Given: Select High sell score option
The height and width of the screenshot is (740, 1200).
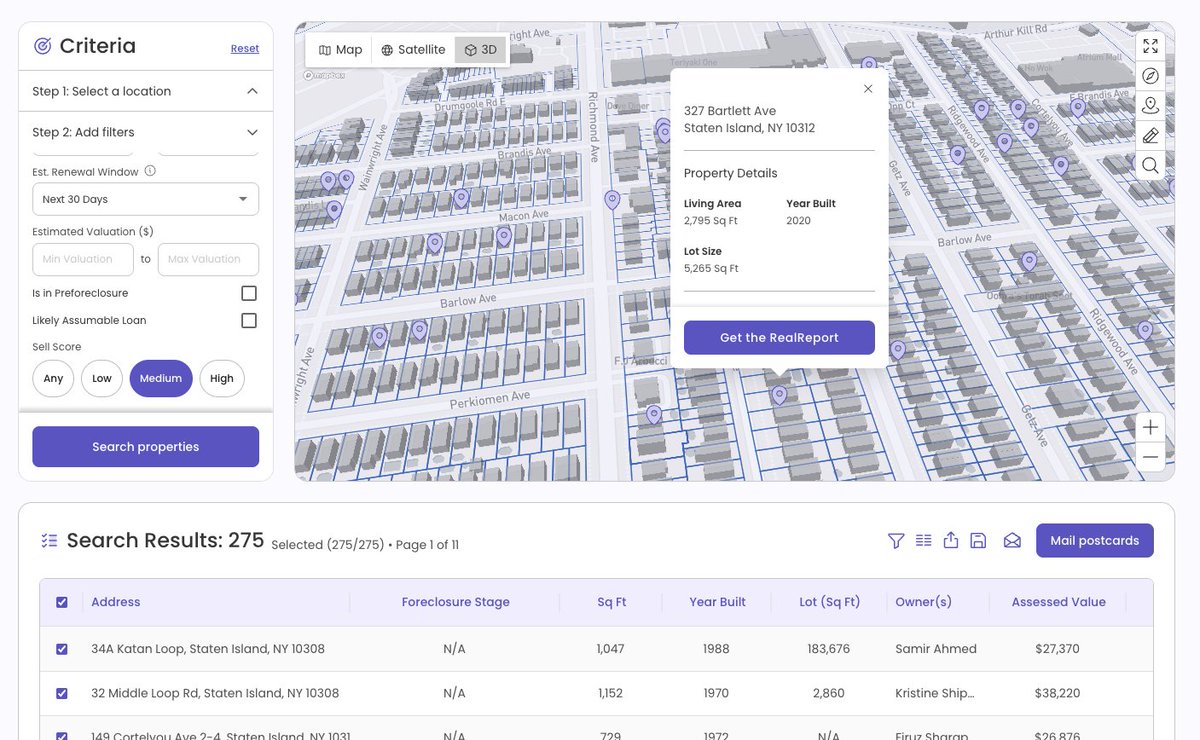Looking at the screenshot, I should [222, 379].
